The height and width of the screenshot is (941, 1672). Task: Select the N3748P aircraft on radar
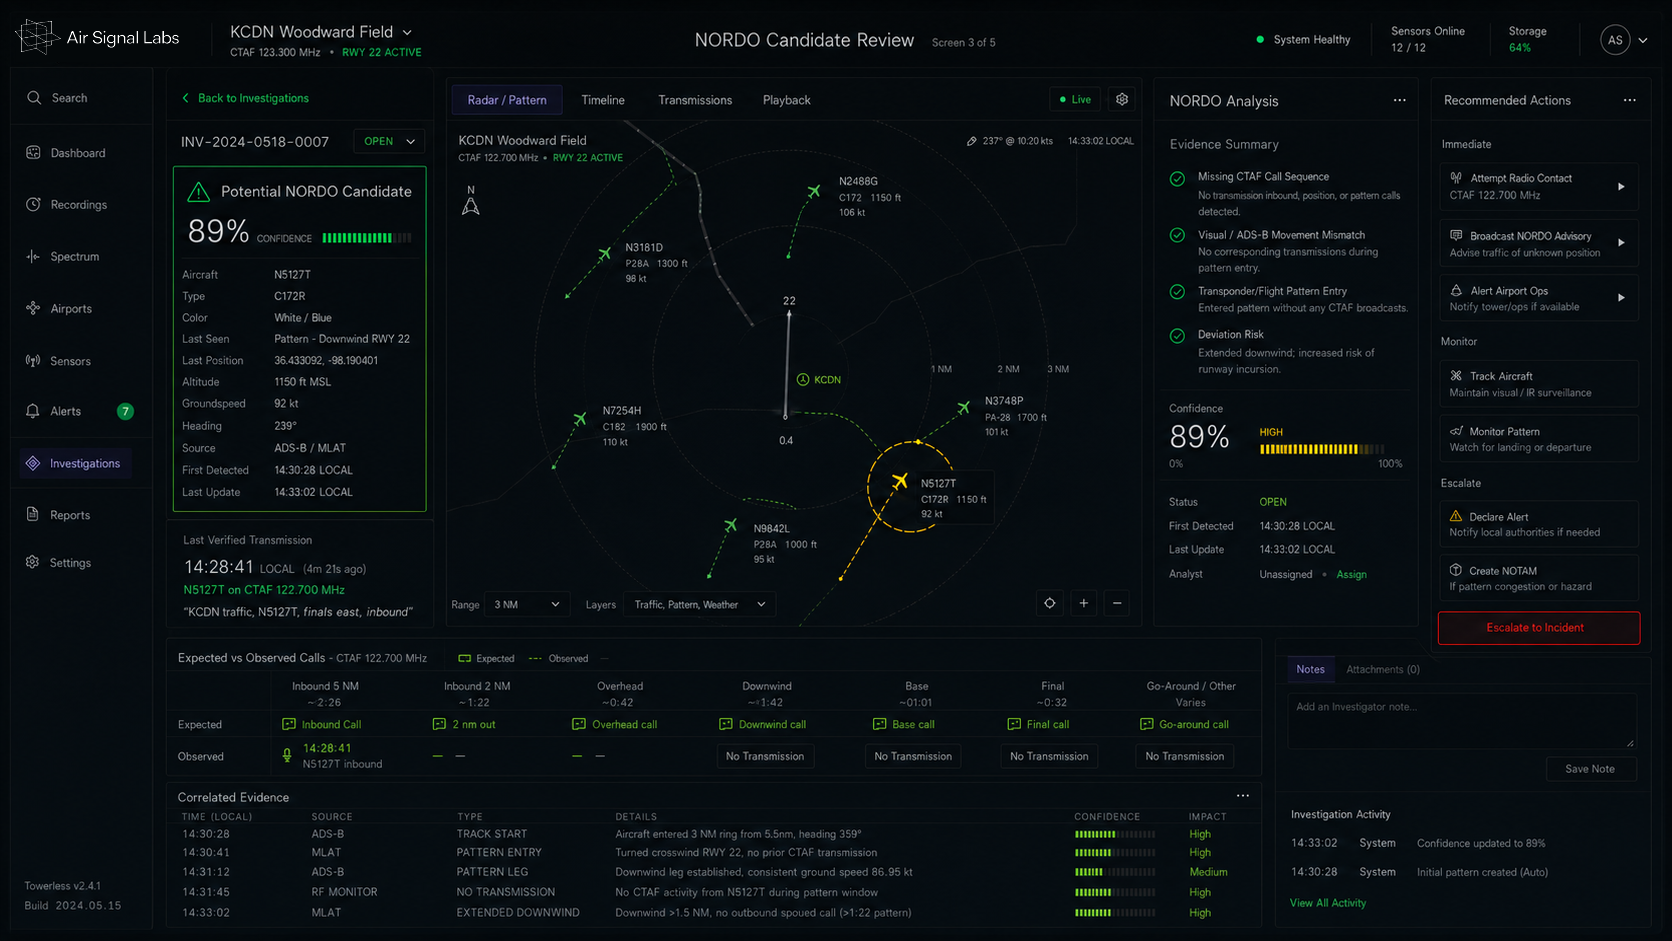964,408
